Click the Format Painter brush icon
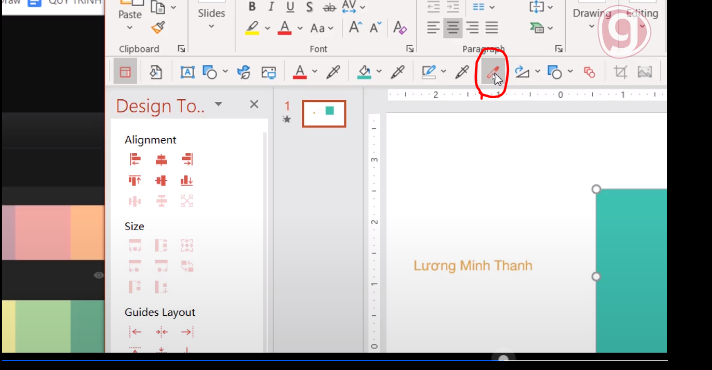 pyautogui.click(x=158, y=28)
